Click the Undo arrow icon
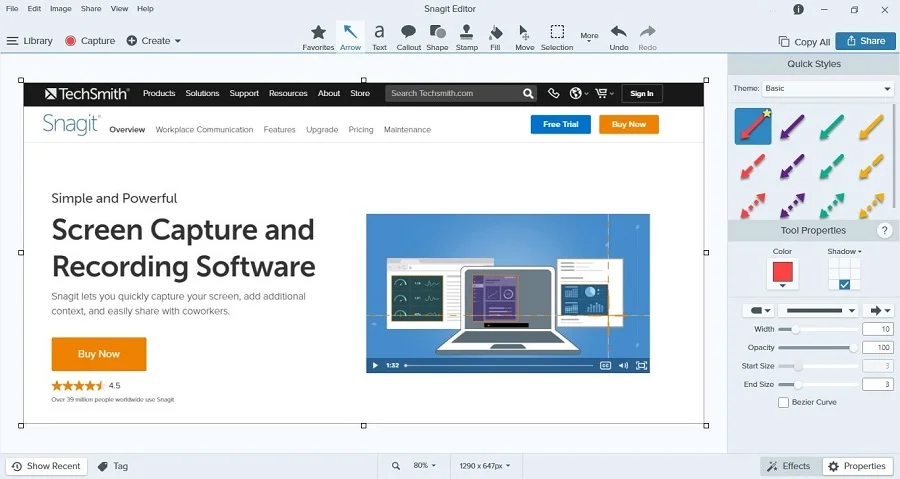Image resolution: width=900 pixels, height=479 pixels. pyautogui.click(x=619, y=37)
